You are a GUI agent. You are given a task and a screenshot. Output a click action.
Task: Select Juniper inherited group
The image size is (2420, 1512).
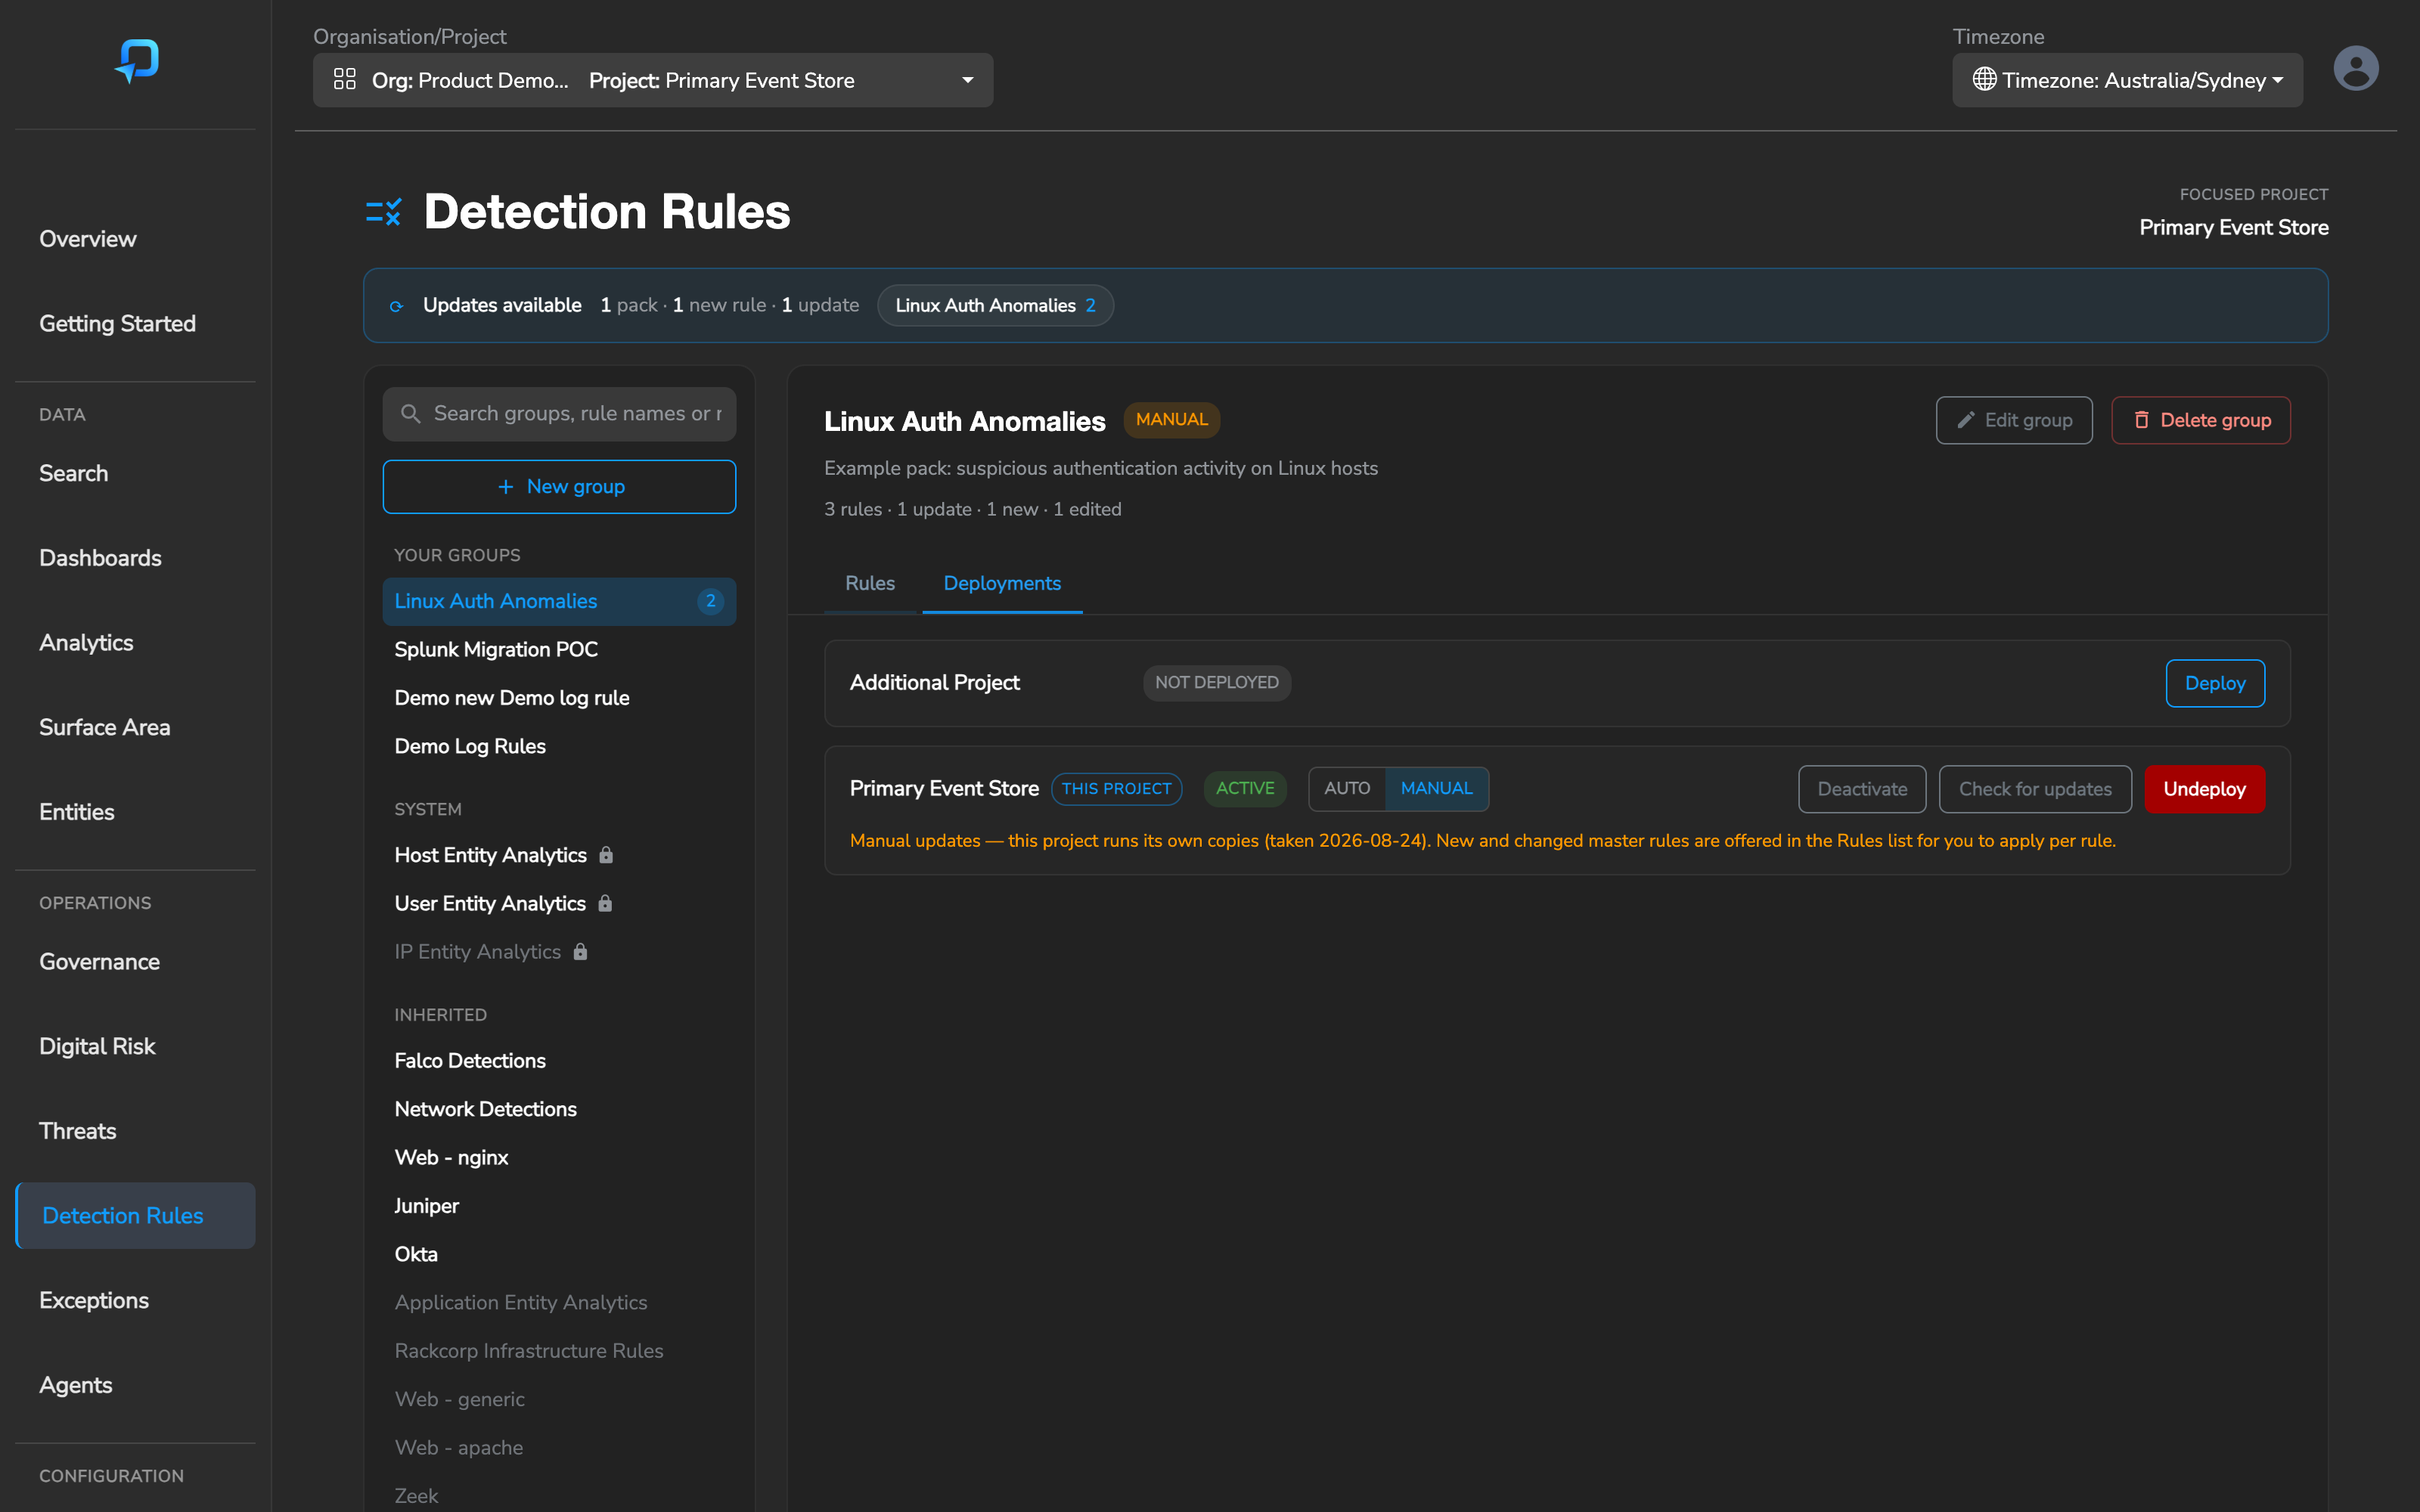(559, 1206)
